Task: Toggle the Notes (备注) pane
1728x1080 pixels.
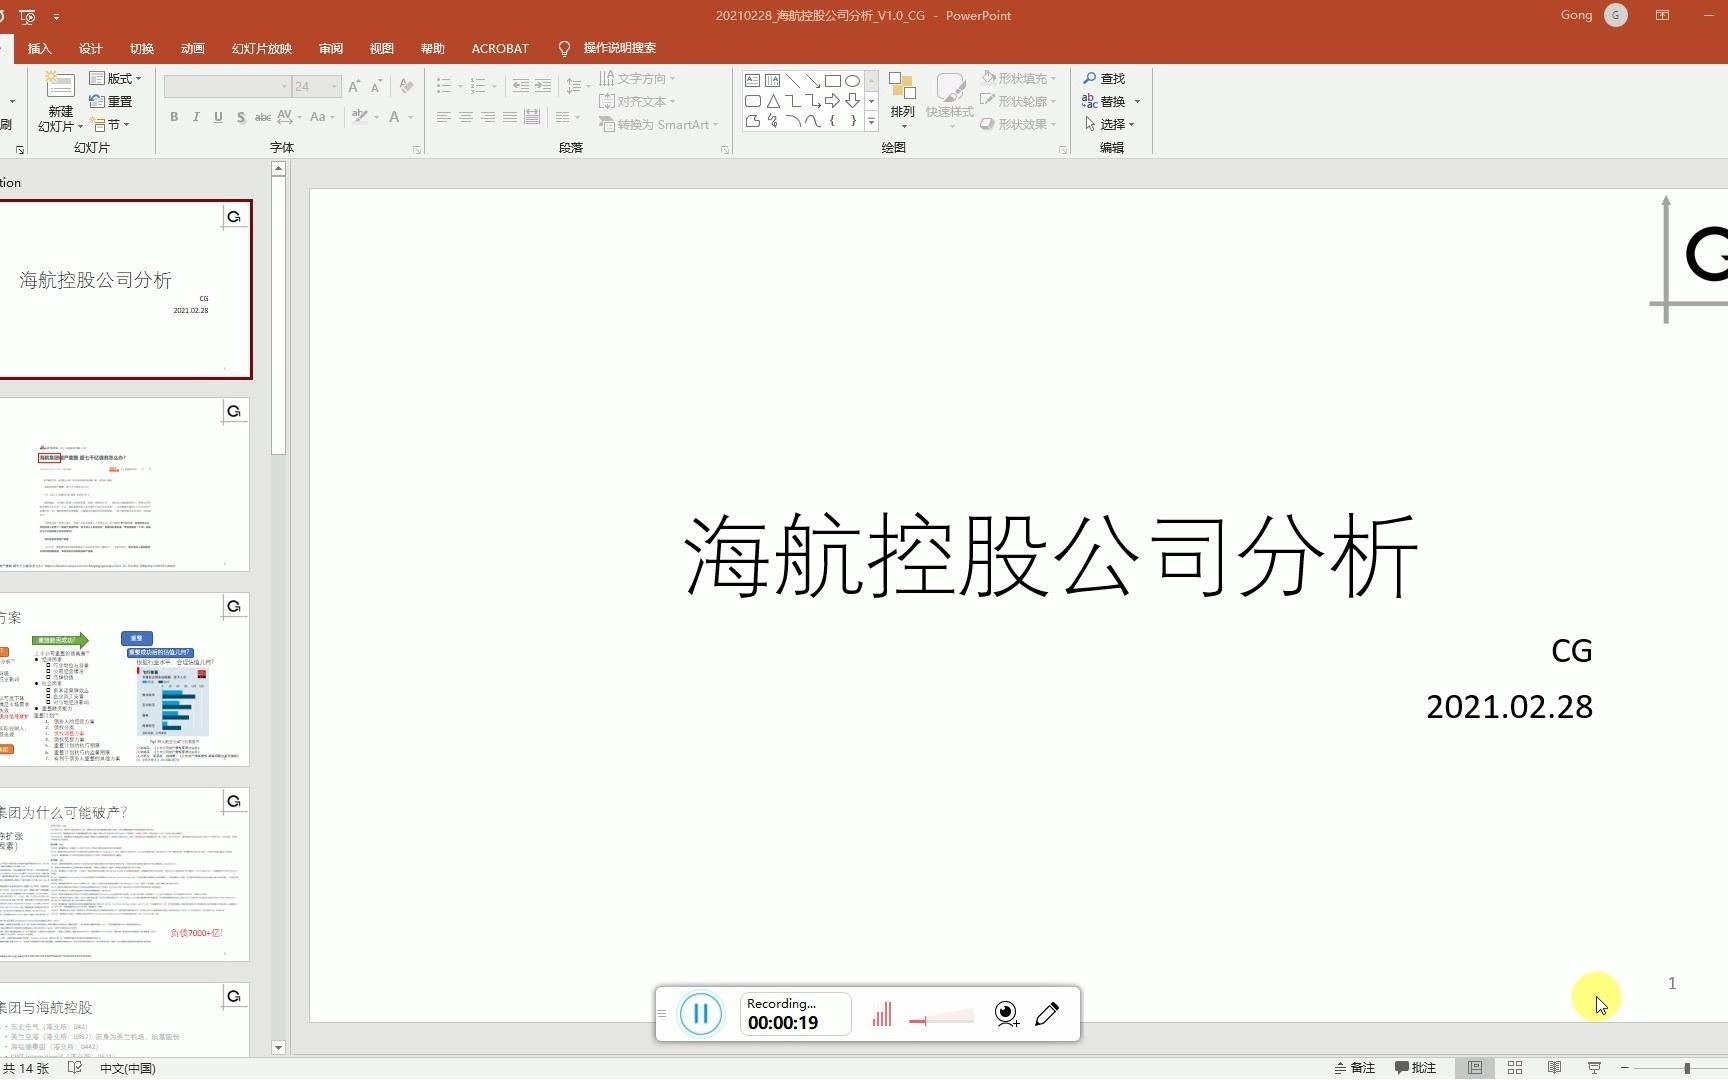Action: 1355,1068
